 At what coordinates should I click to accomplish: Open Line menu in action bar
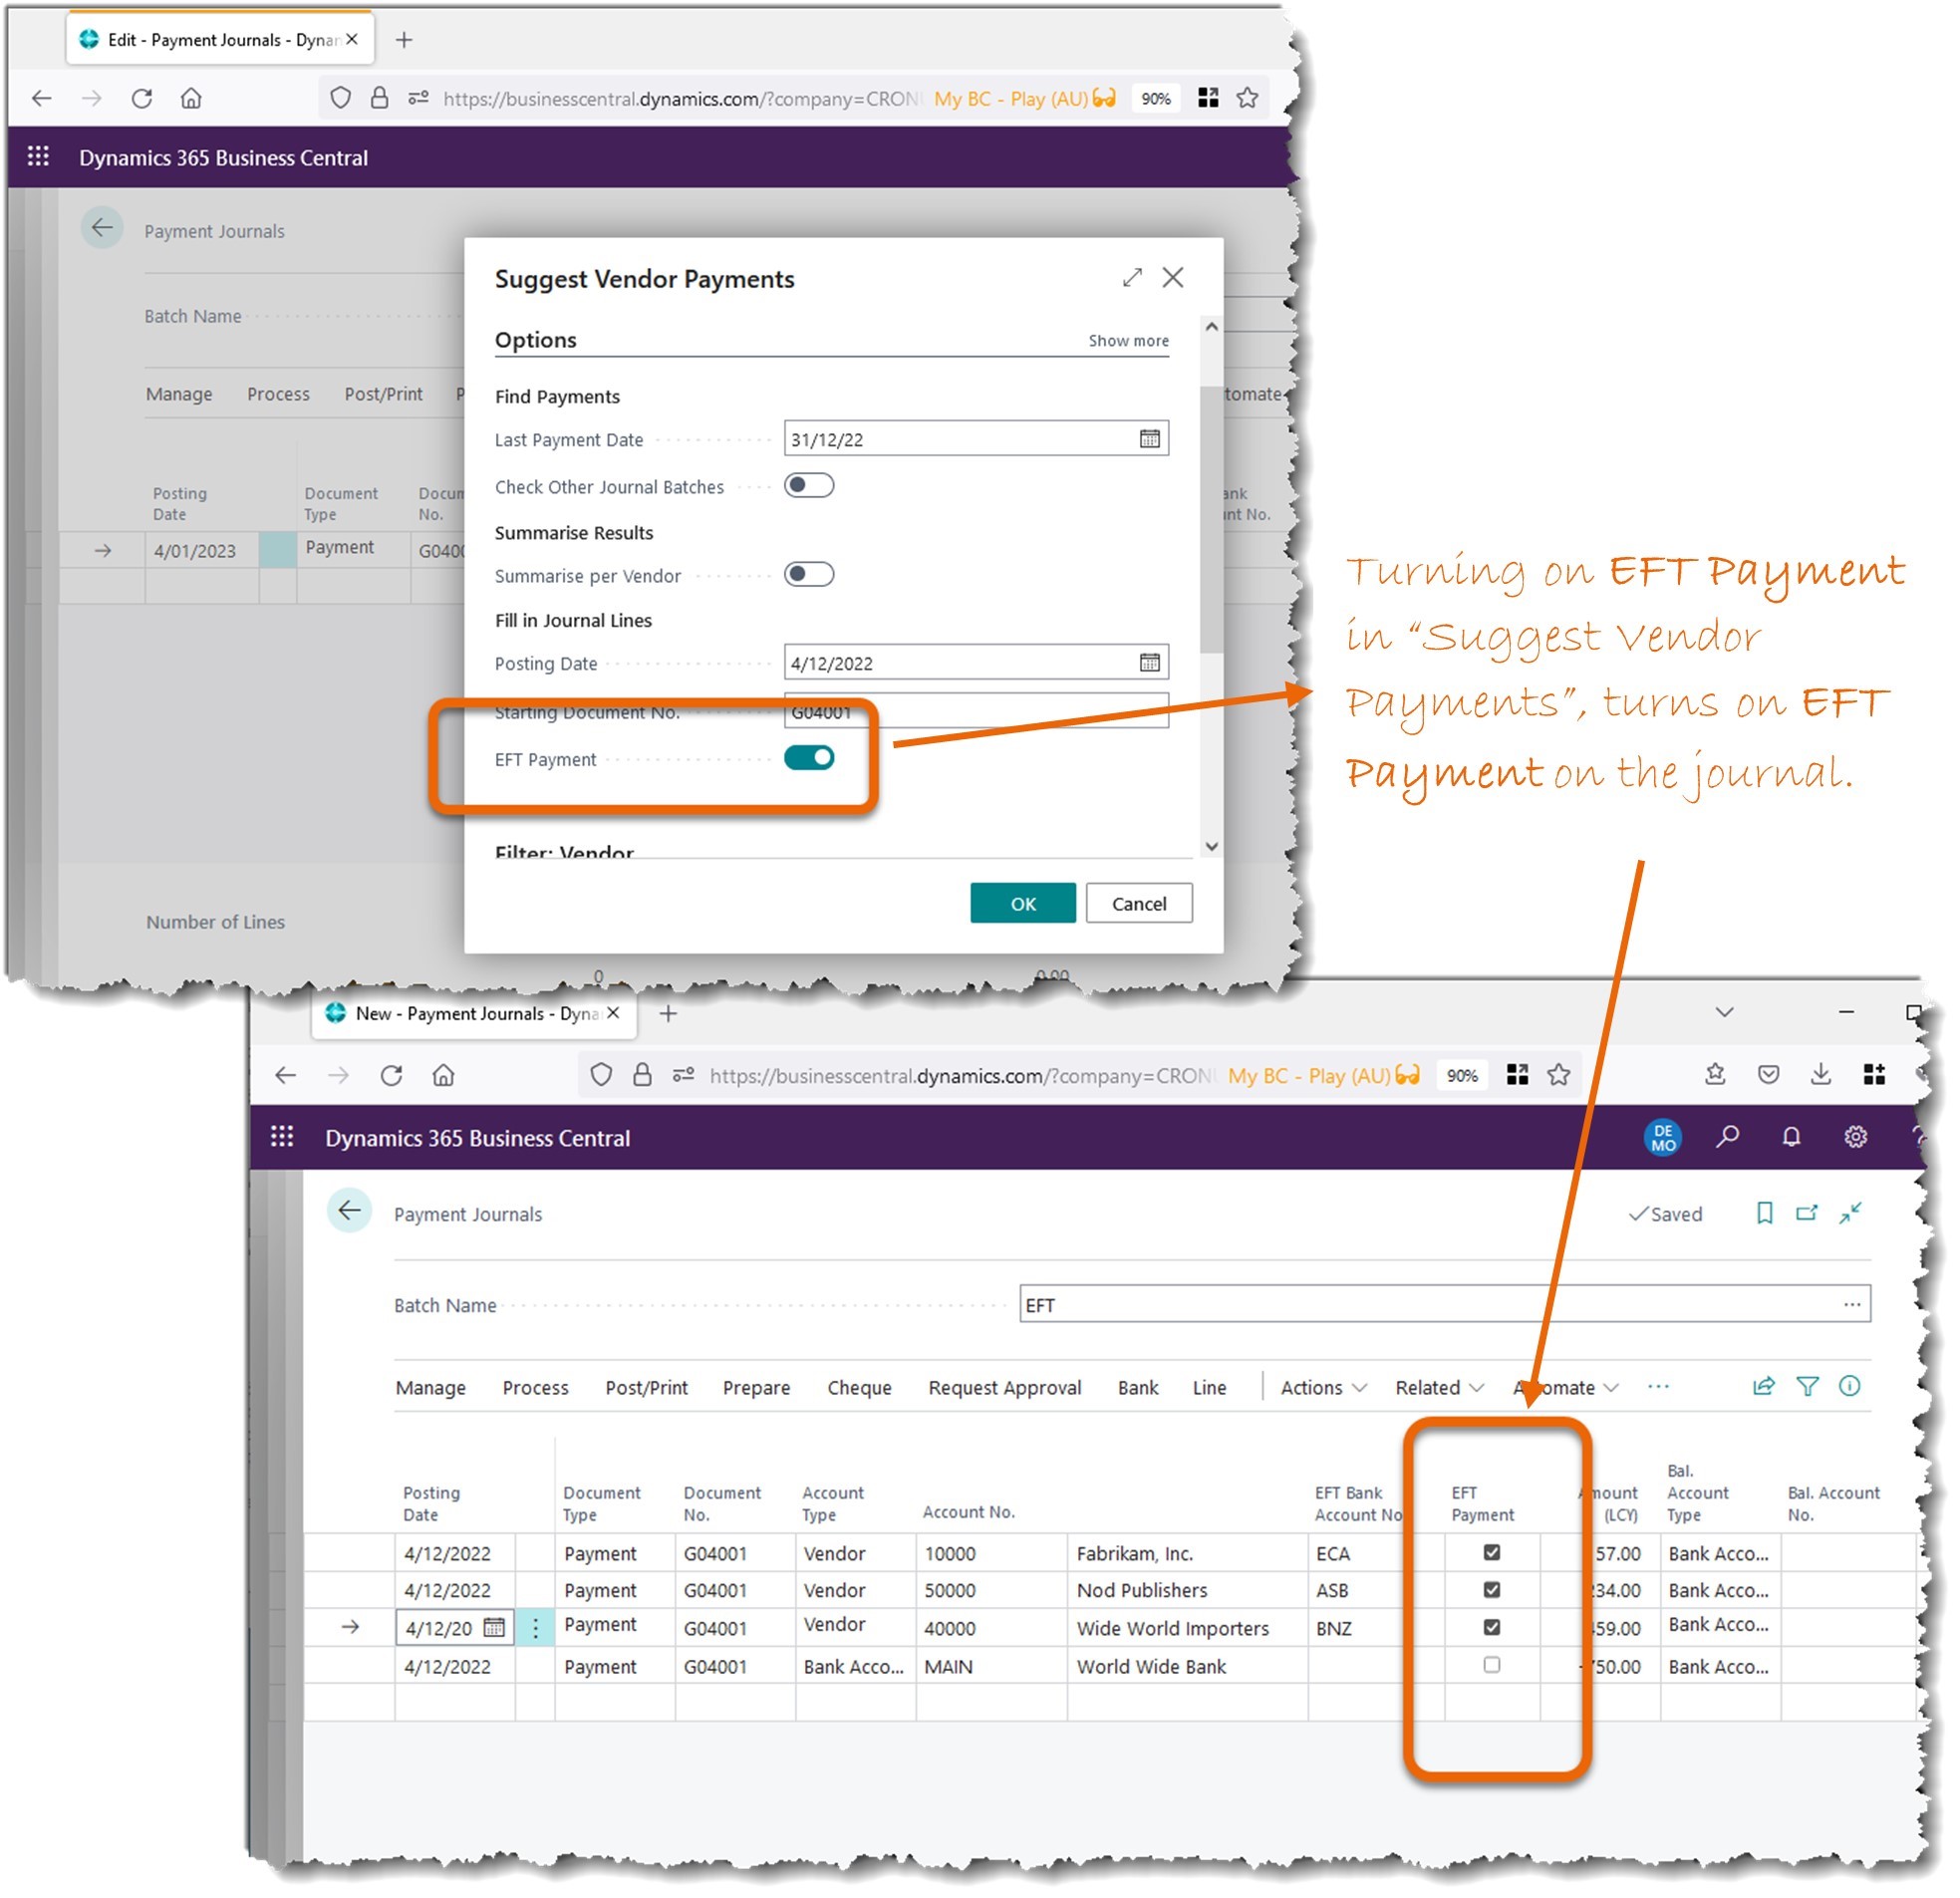pos(1209,1388)
